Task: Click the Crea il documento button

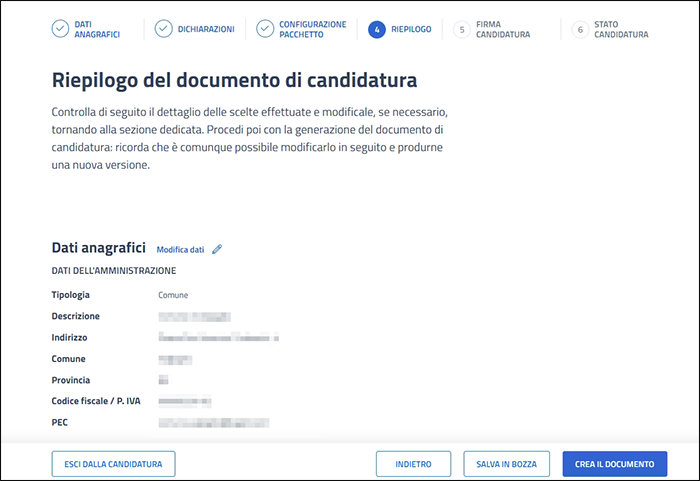Action: pos(614,464)
